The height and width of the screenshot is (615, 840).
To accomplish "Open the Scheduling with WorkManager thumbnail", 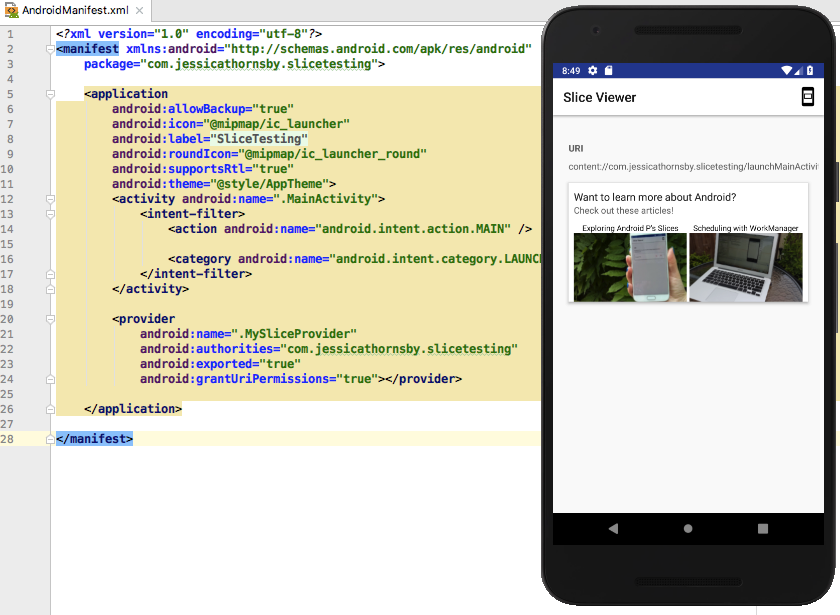I will [x=746, y=266].
